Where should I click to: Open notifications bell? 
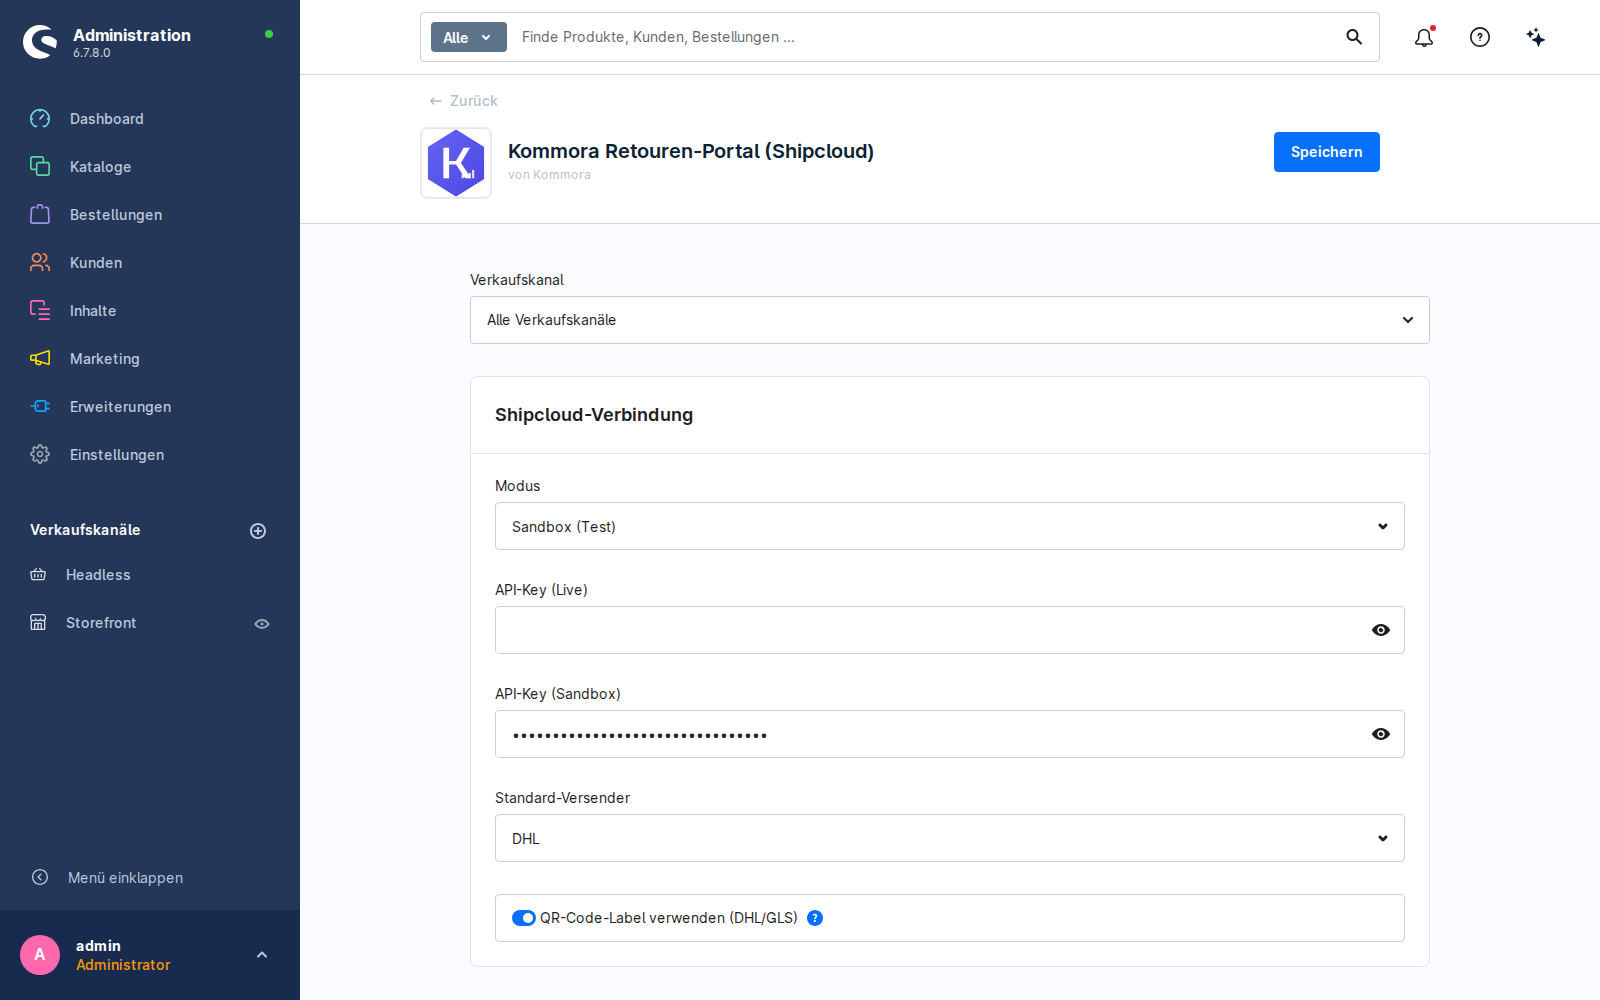(1424, 37)
